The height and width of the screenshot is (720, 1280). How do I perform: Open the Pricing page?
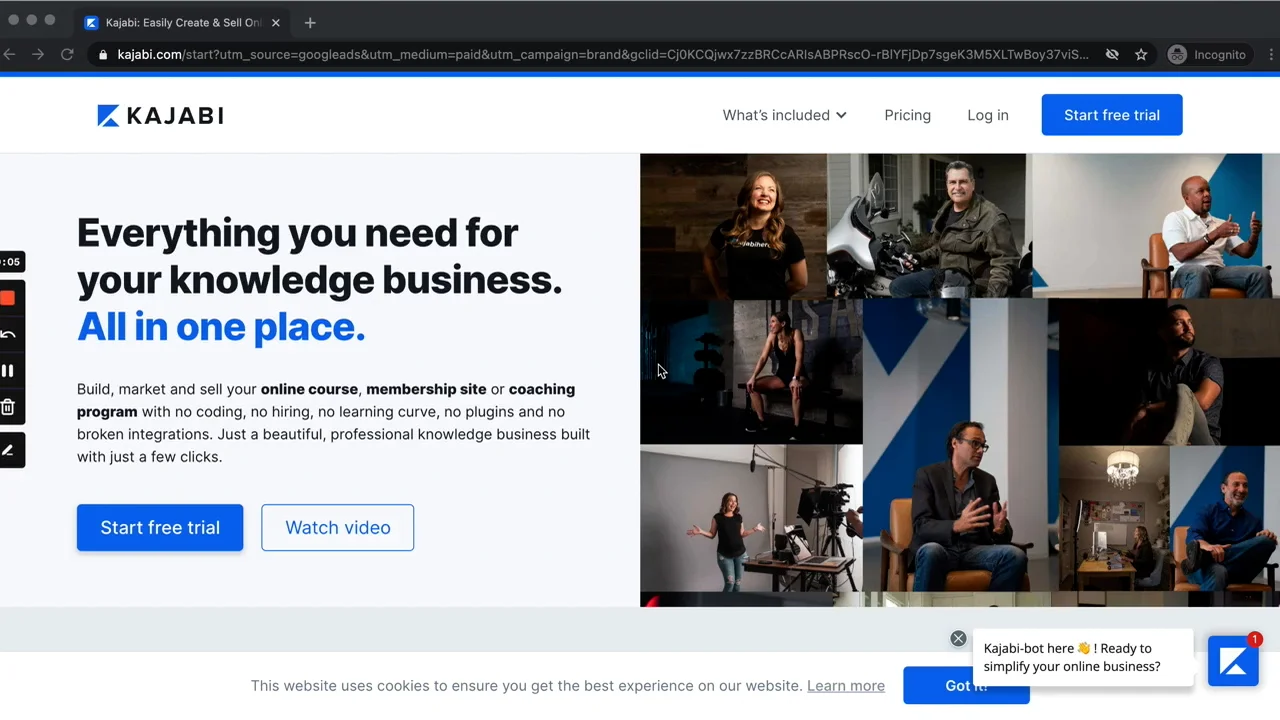click(907, 115)
